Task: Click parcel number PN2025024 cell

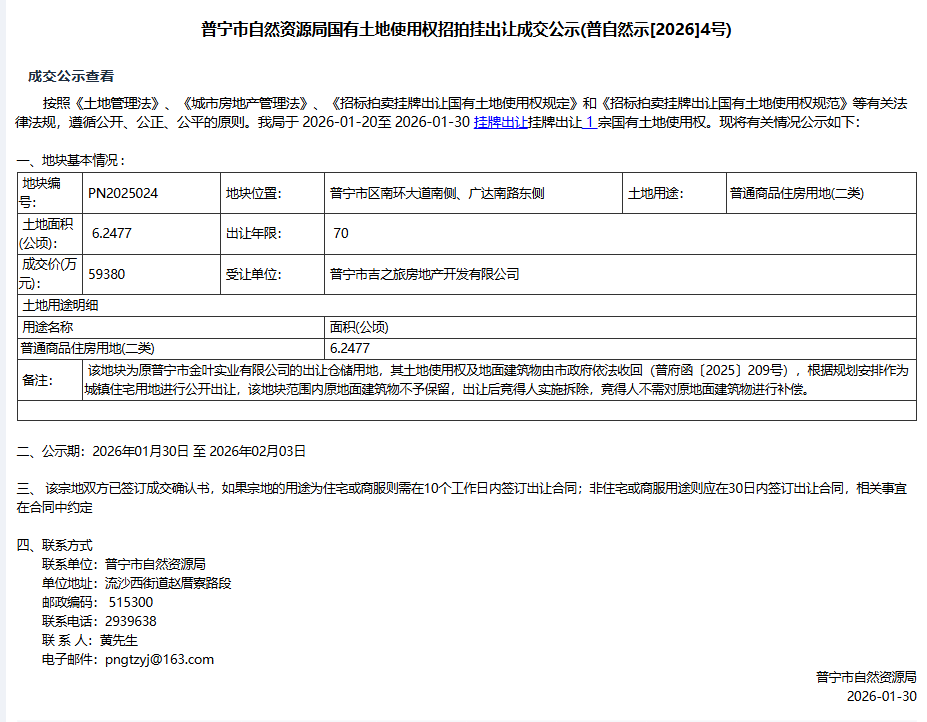Action: point(123,193)
